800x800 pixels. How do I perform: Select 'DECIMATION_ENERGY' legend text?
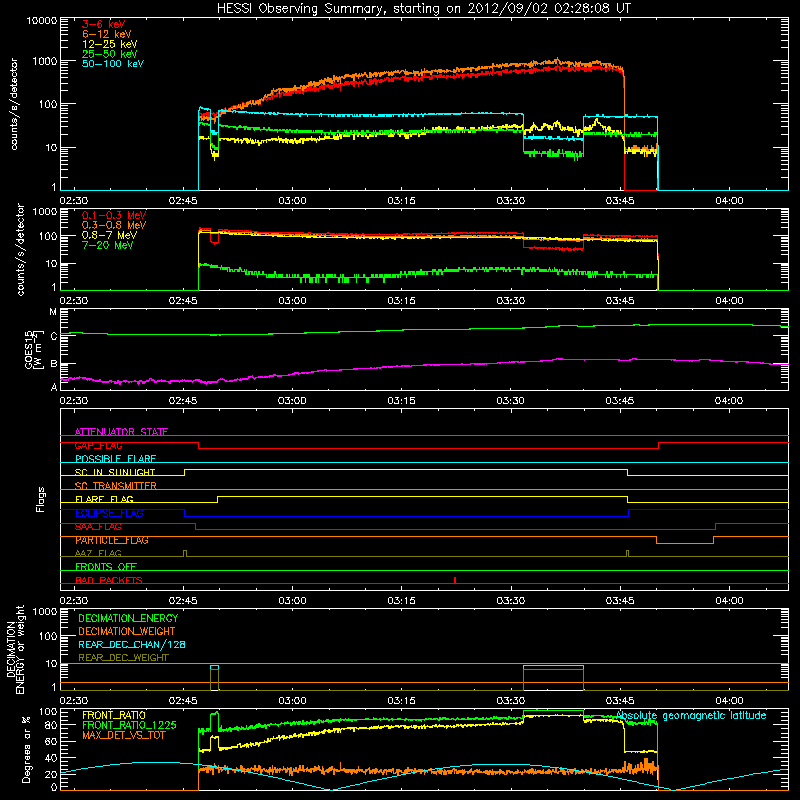click(x=129, y=618)
